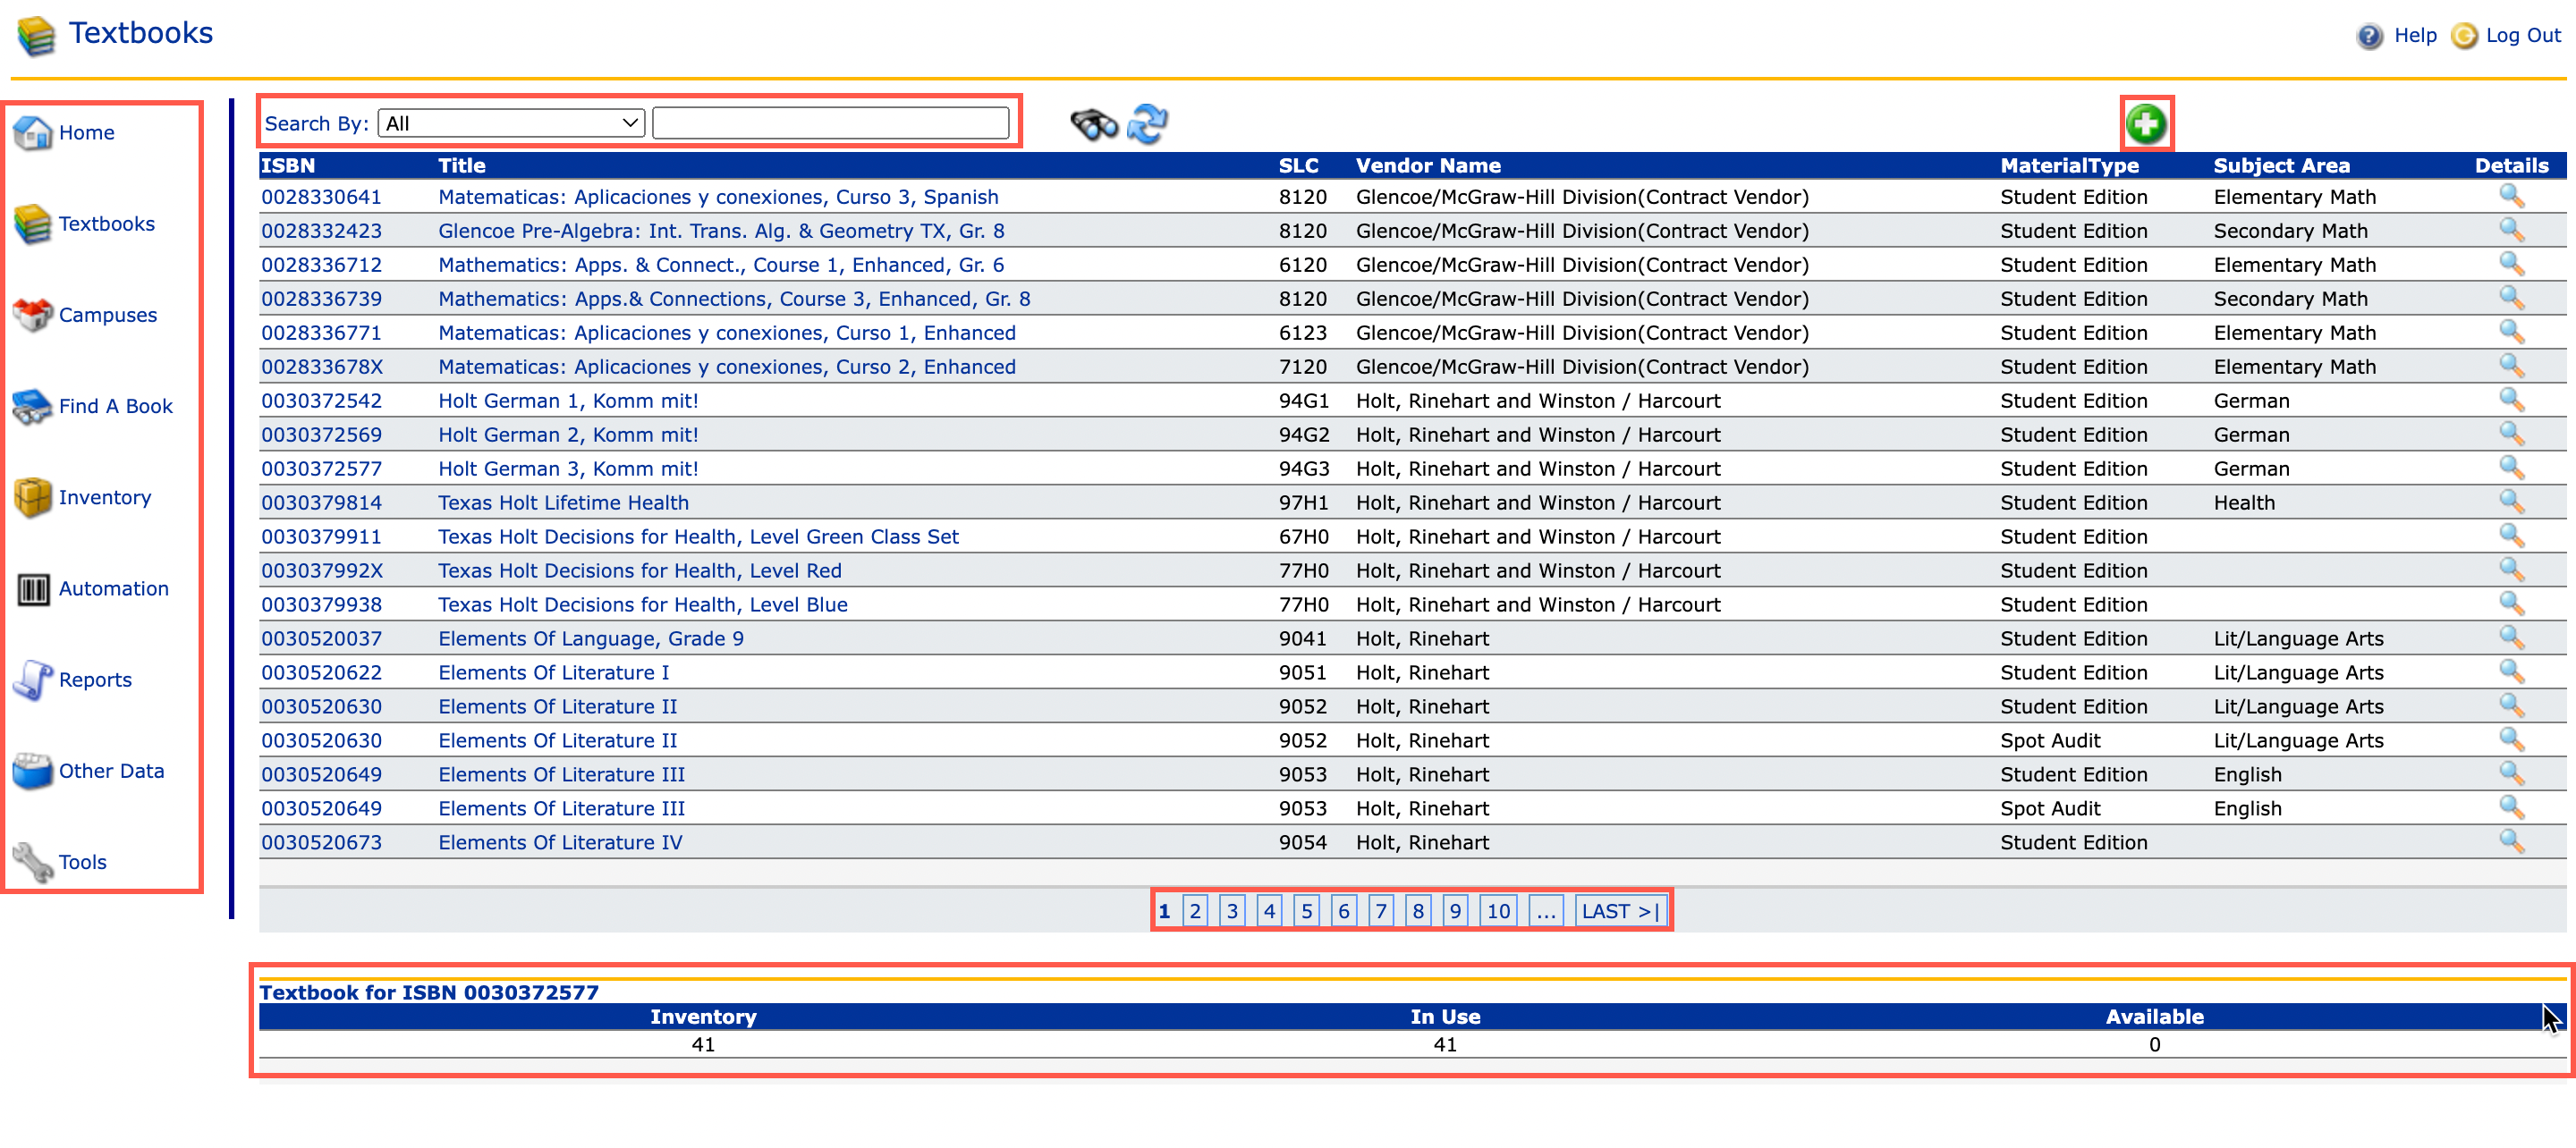
Task: Open details magnifier for Level Red health row
Action: point(2511,570)
